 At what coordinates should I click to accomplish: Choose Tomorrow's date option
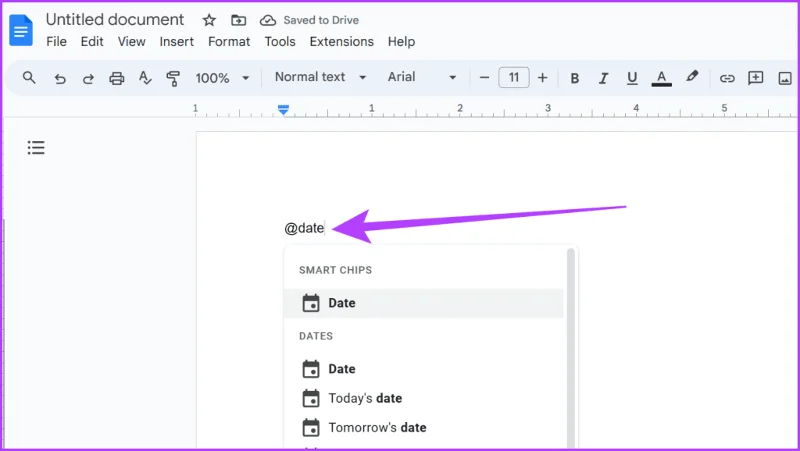424,428
